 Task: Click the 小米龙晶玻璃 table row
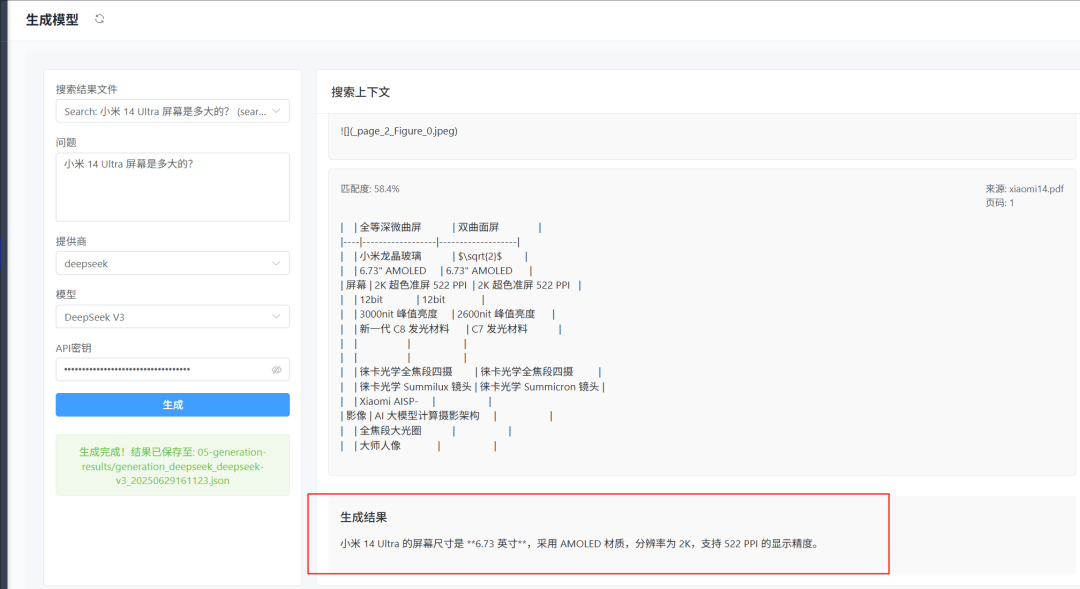coord(434,256)
